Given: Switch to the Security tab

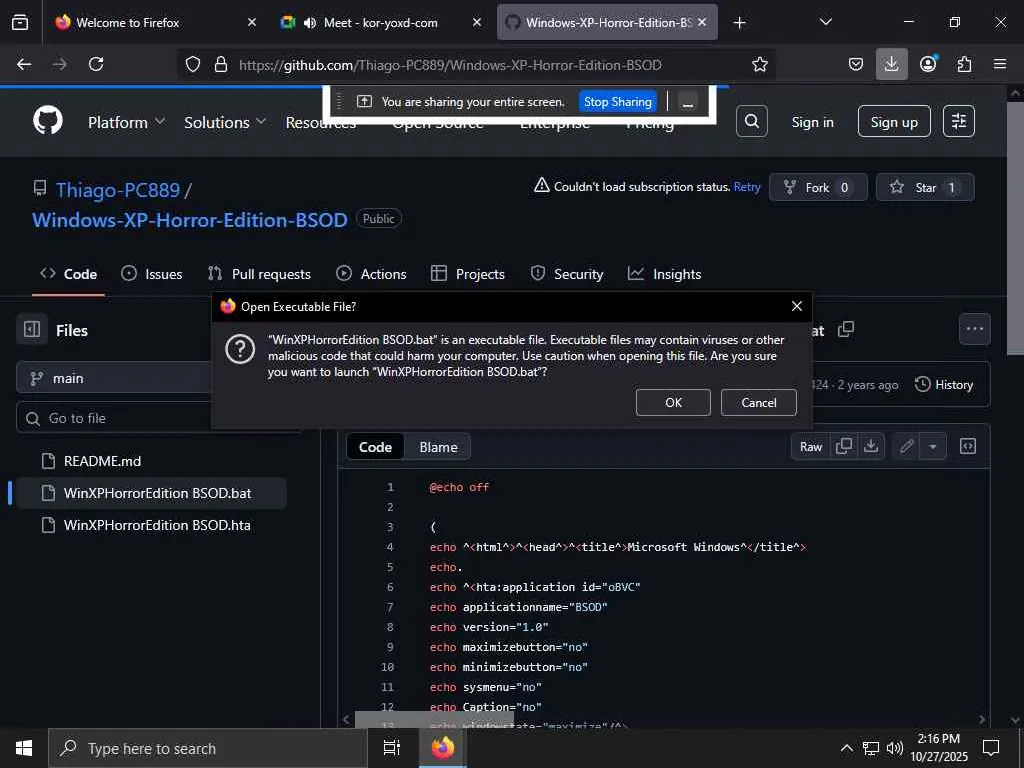Looking at the screenshot, I should pyautogui.click(x=567, y=274).
